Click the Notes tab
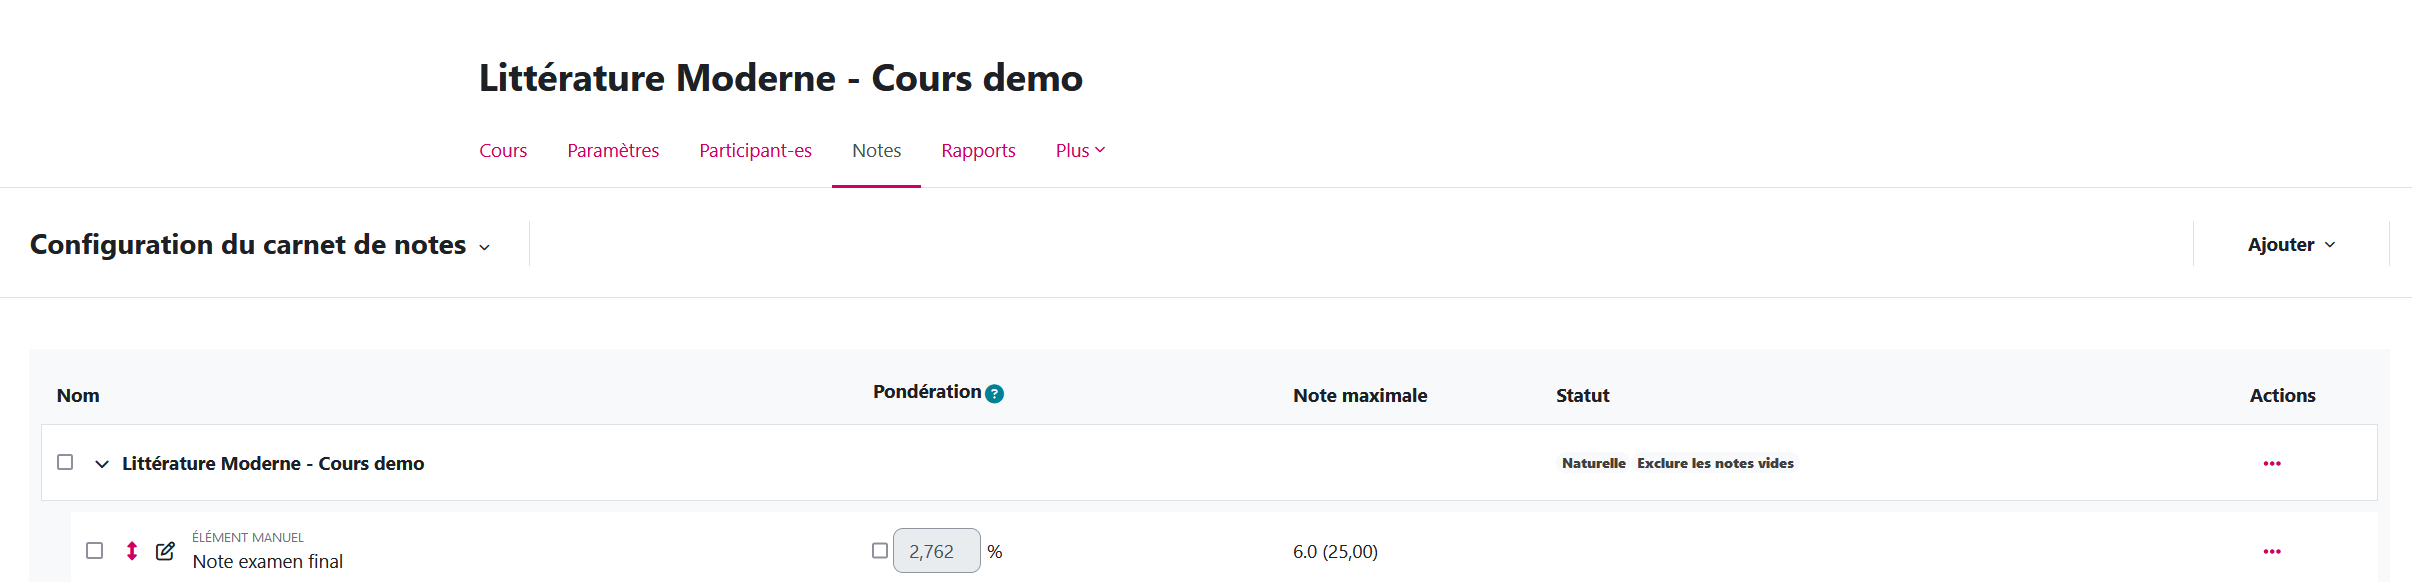 pyautogui.click(x=876, y=151)
